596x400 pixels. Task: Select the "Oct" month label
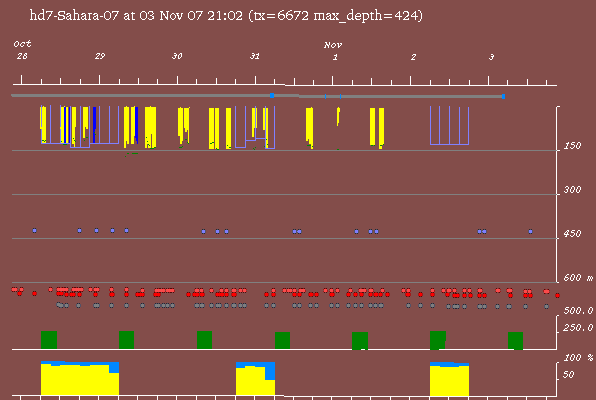[22, 44]
